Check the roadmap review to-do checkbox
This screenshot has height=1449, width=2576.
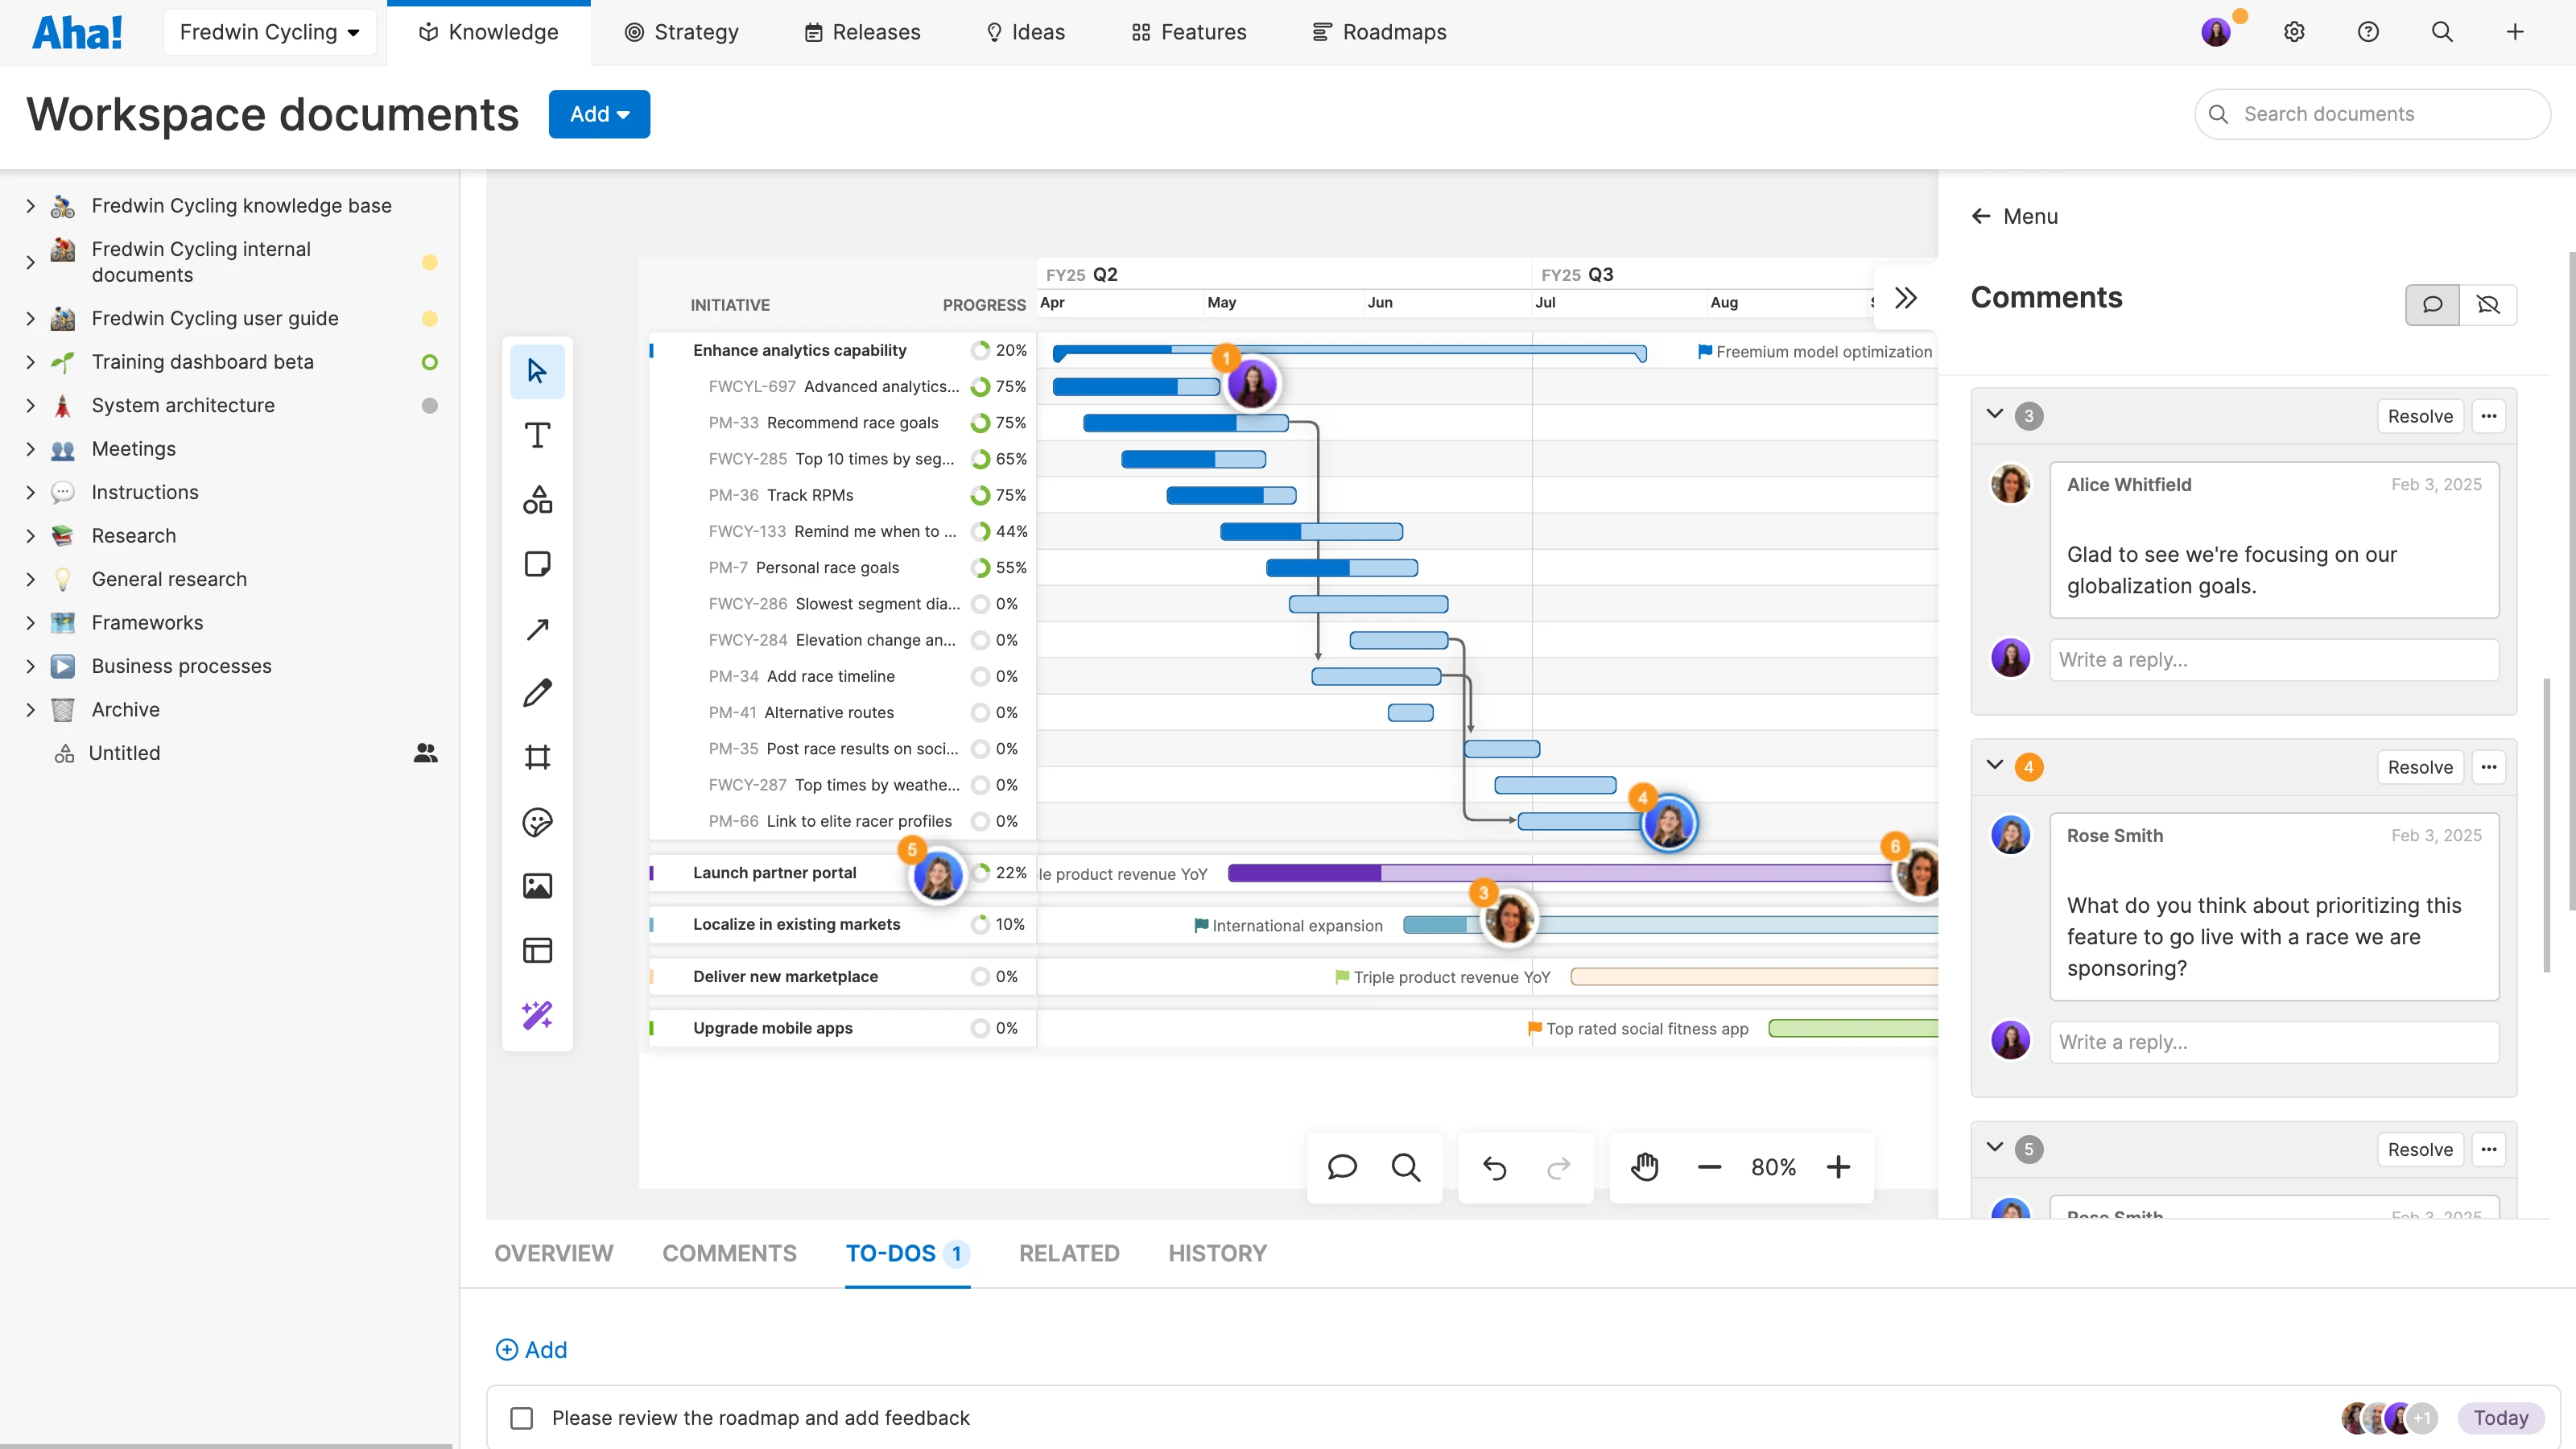tap(521, 1418)
